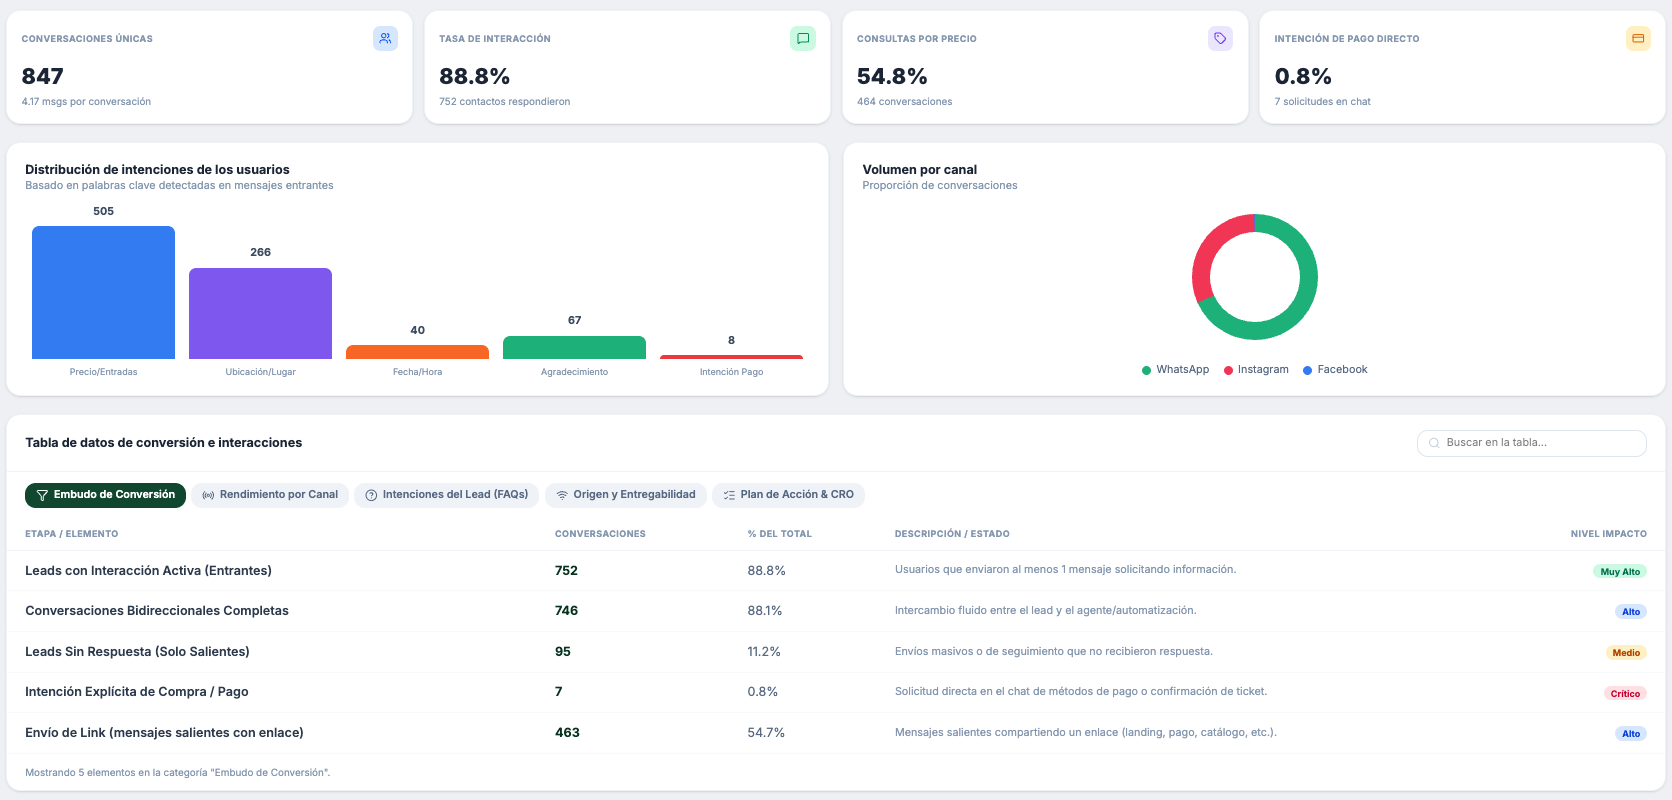Image resolution: width=1672 pixels, height=800 pixels.
Task: Click the 752 conversations table cell
Action: (566, 571)
